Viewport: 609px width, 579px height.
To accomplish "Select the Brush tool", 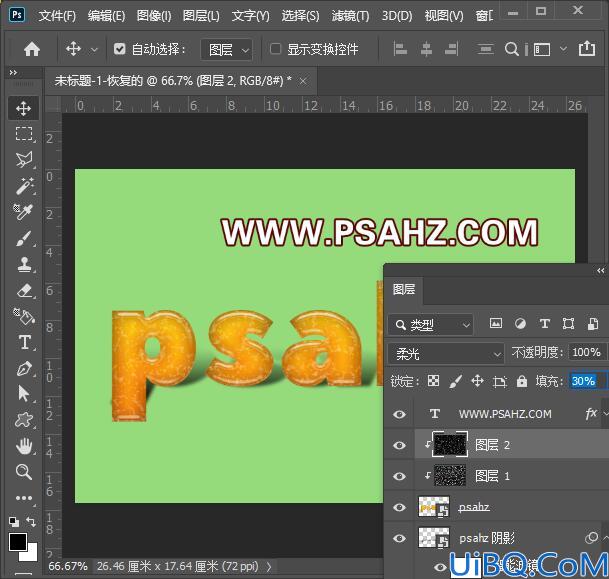I will [x=24, y=238].
